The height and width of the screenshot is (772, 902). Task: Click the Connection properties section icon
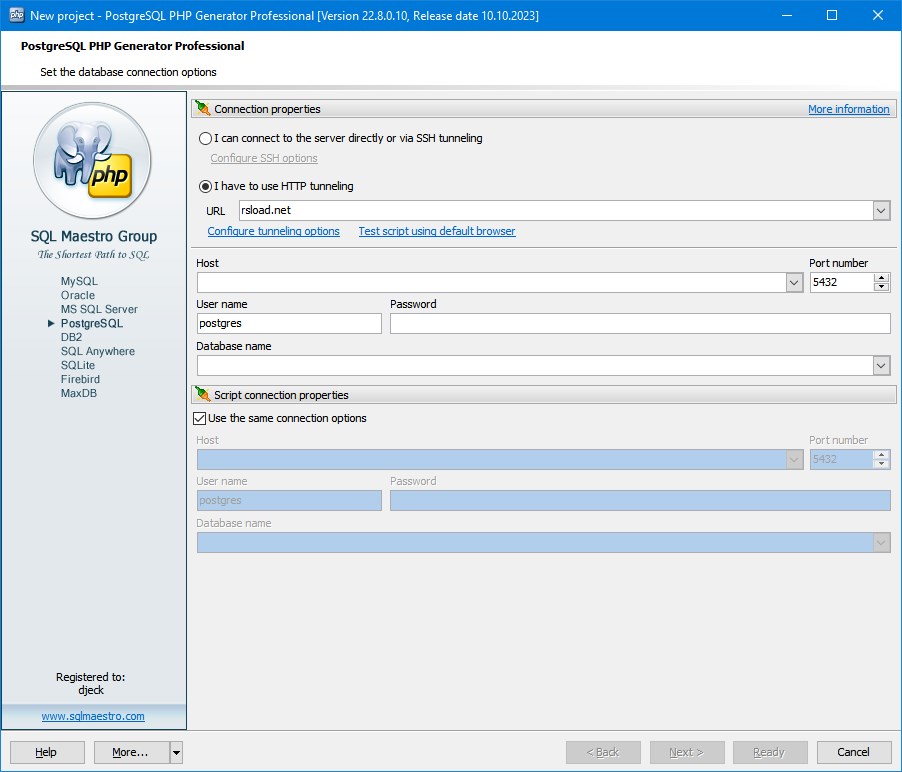(x=203, y=109)
